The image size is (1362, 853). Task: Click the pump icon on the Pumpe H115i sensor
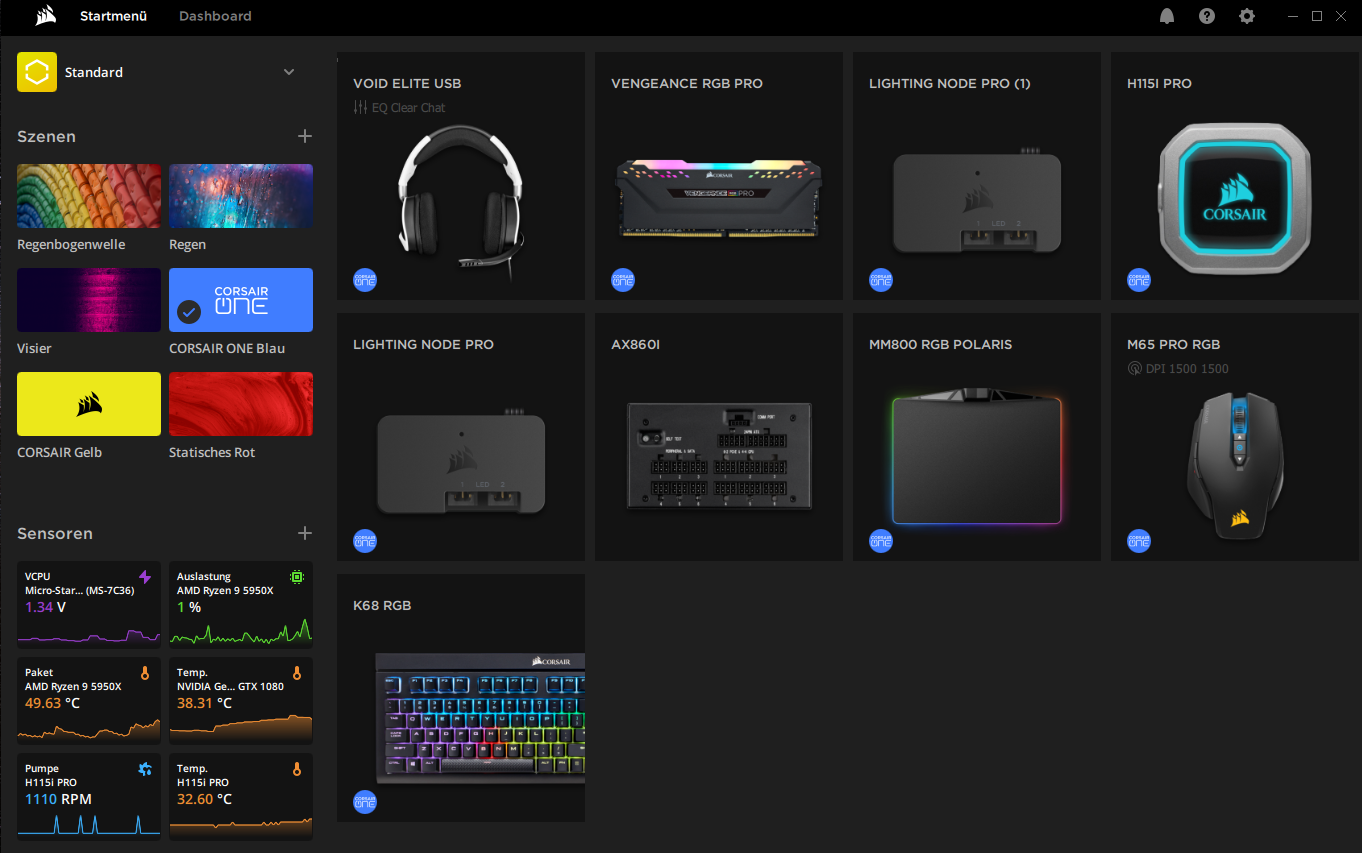145,767
